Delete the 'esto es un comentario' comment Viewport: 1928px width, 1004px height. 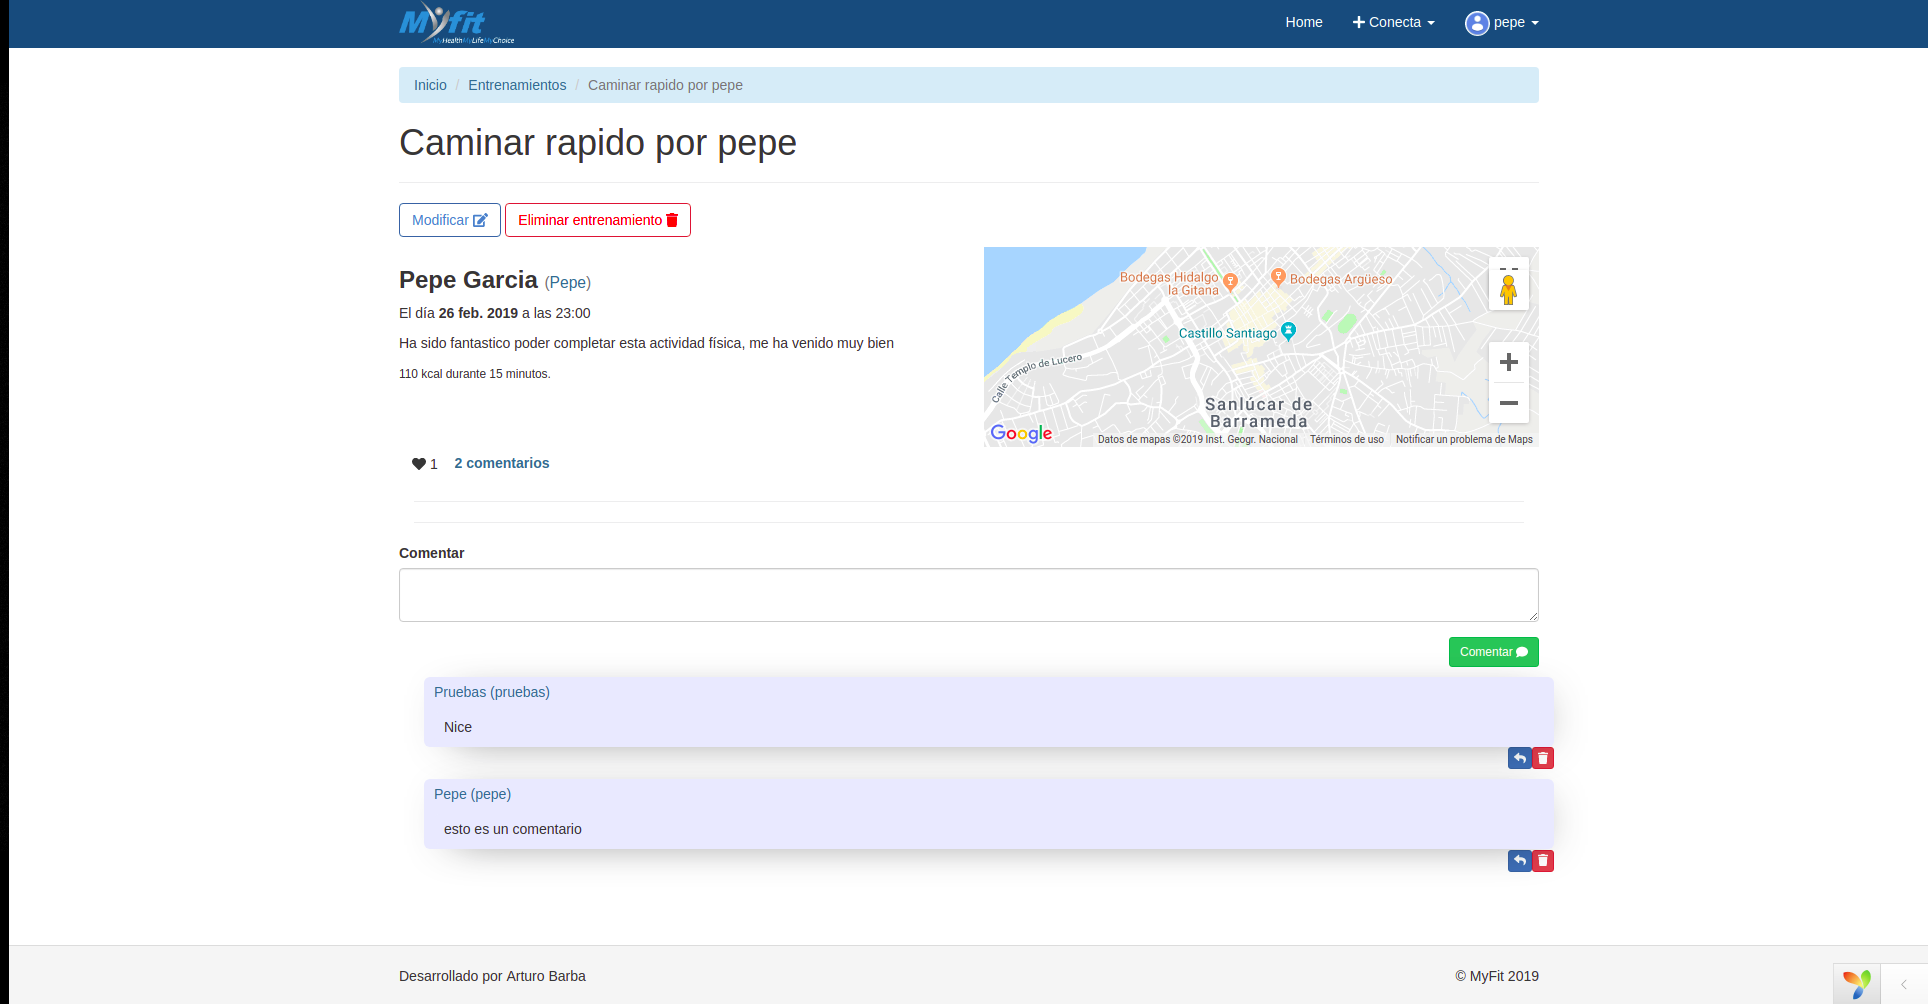(1543, 860)
